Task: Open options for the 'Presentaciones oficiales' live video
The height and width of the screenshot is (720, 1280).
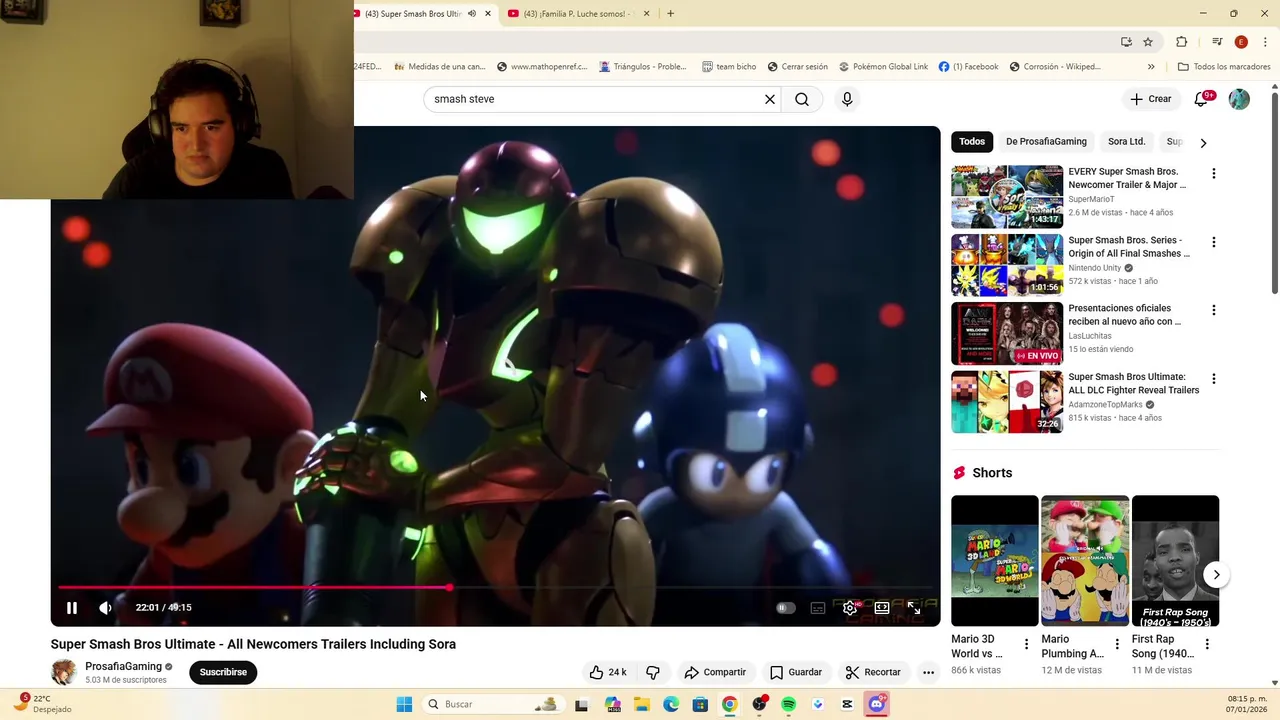Action: [x=1214, y=310]
